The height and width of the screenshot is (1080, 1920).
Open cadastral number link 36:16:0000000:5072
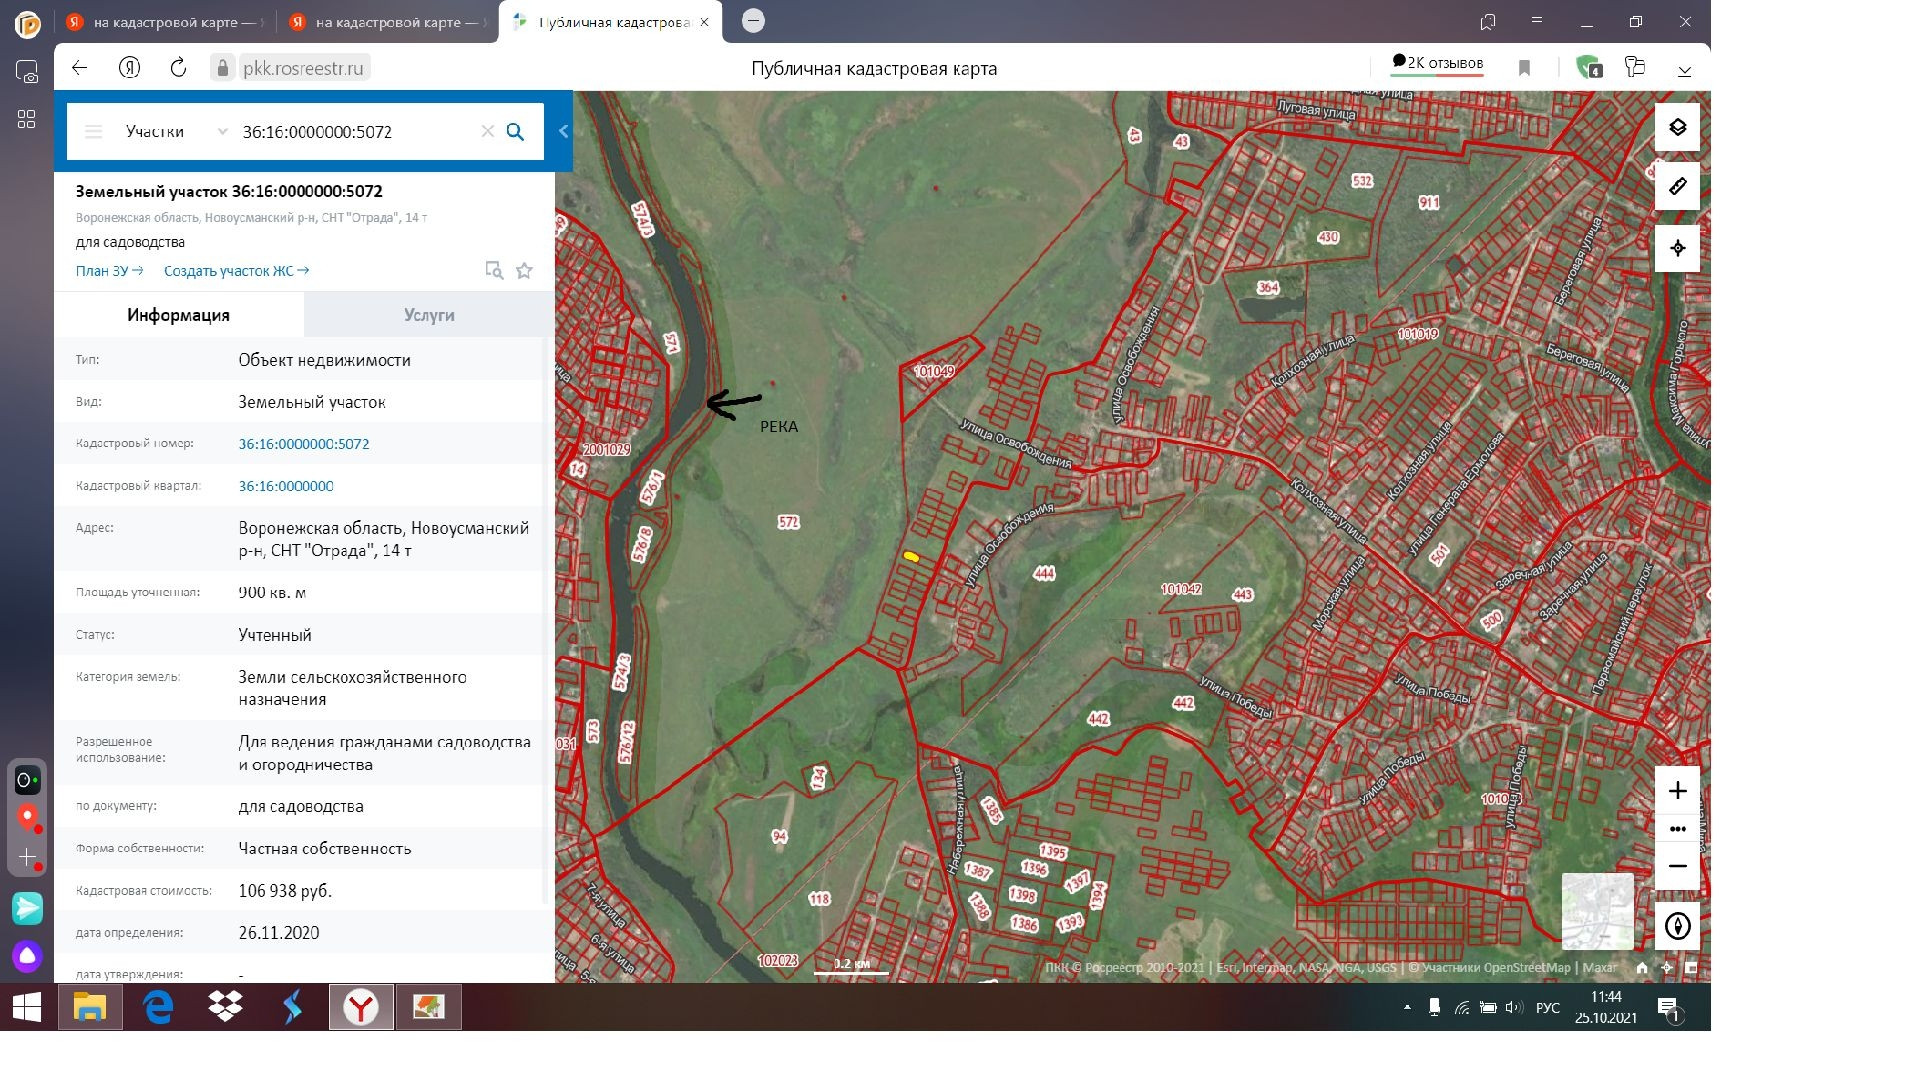click(304, 444)
